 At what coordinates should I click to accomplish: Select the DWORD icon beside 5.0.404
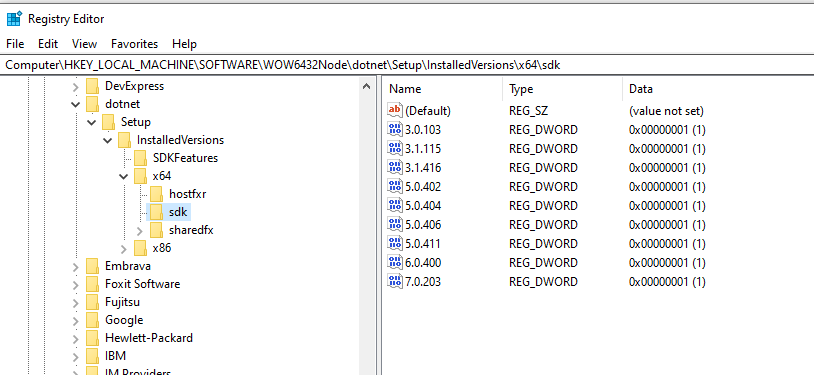tap(395, 206)
